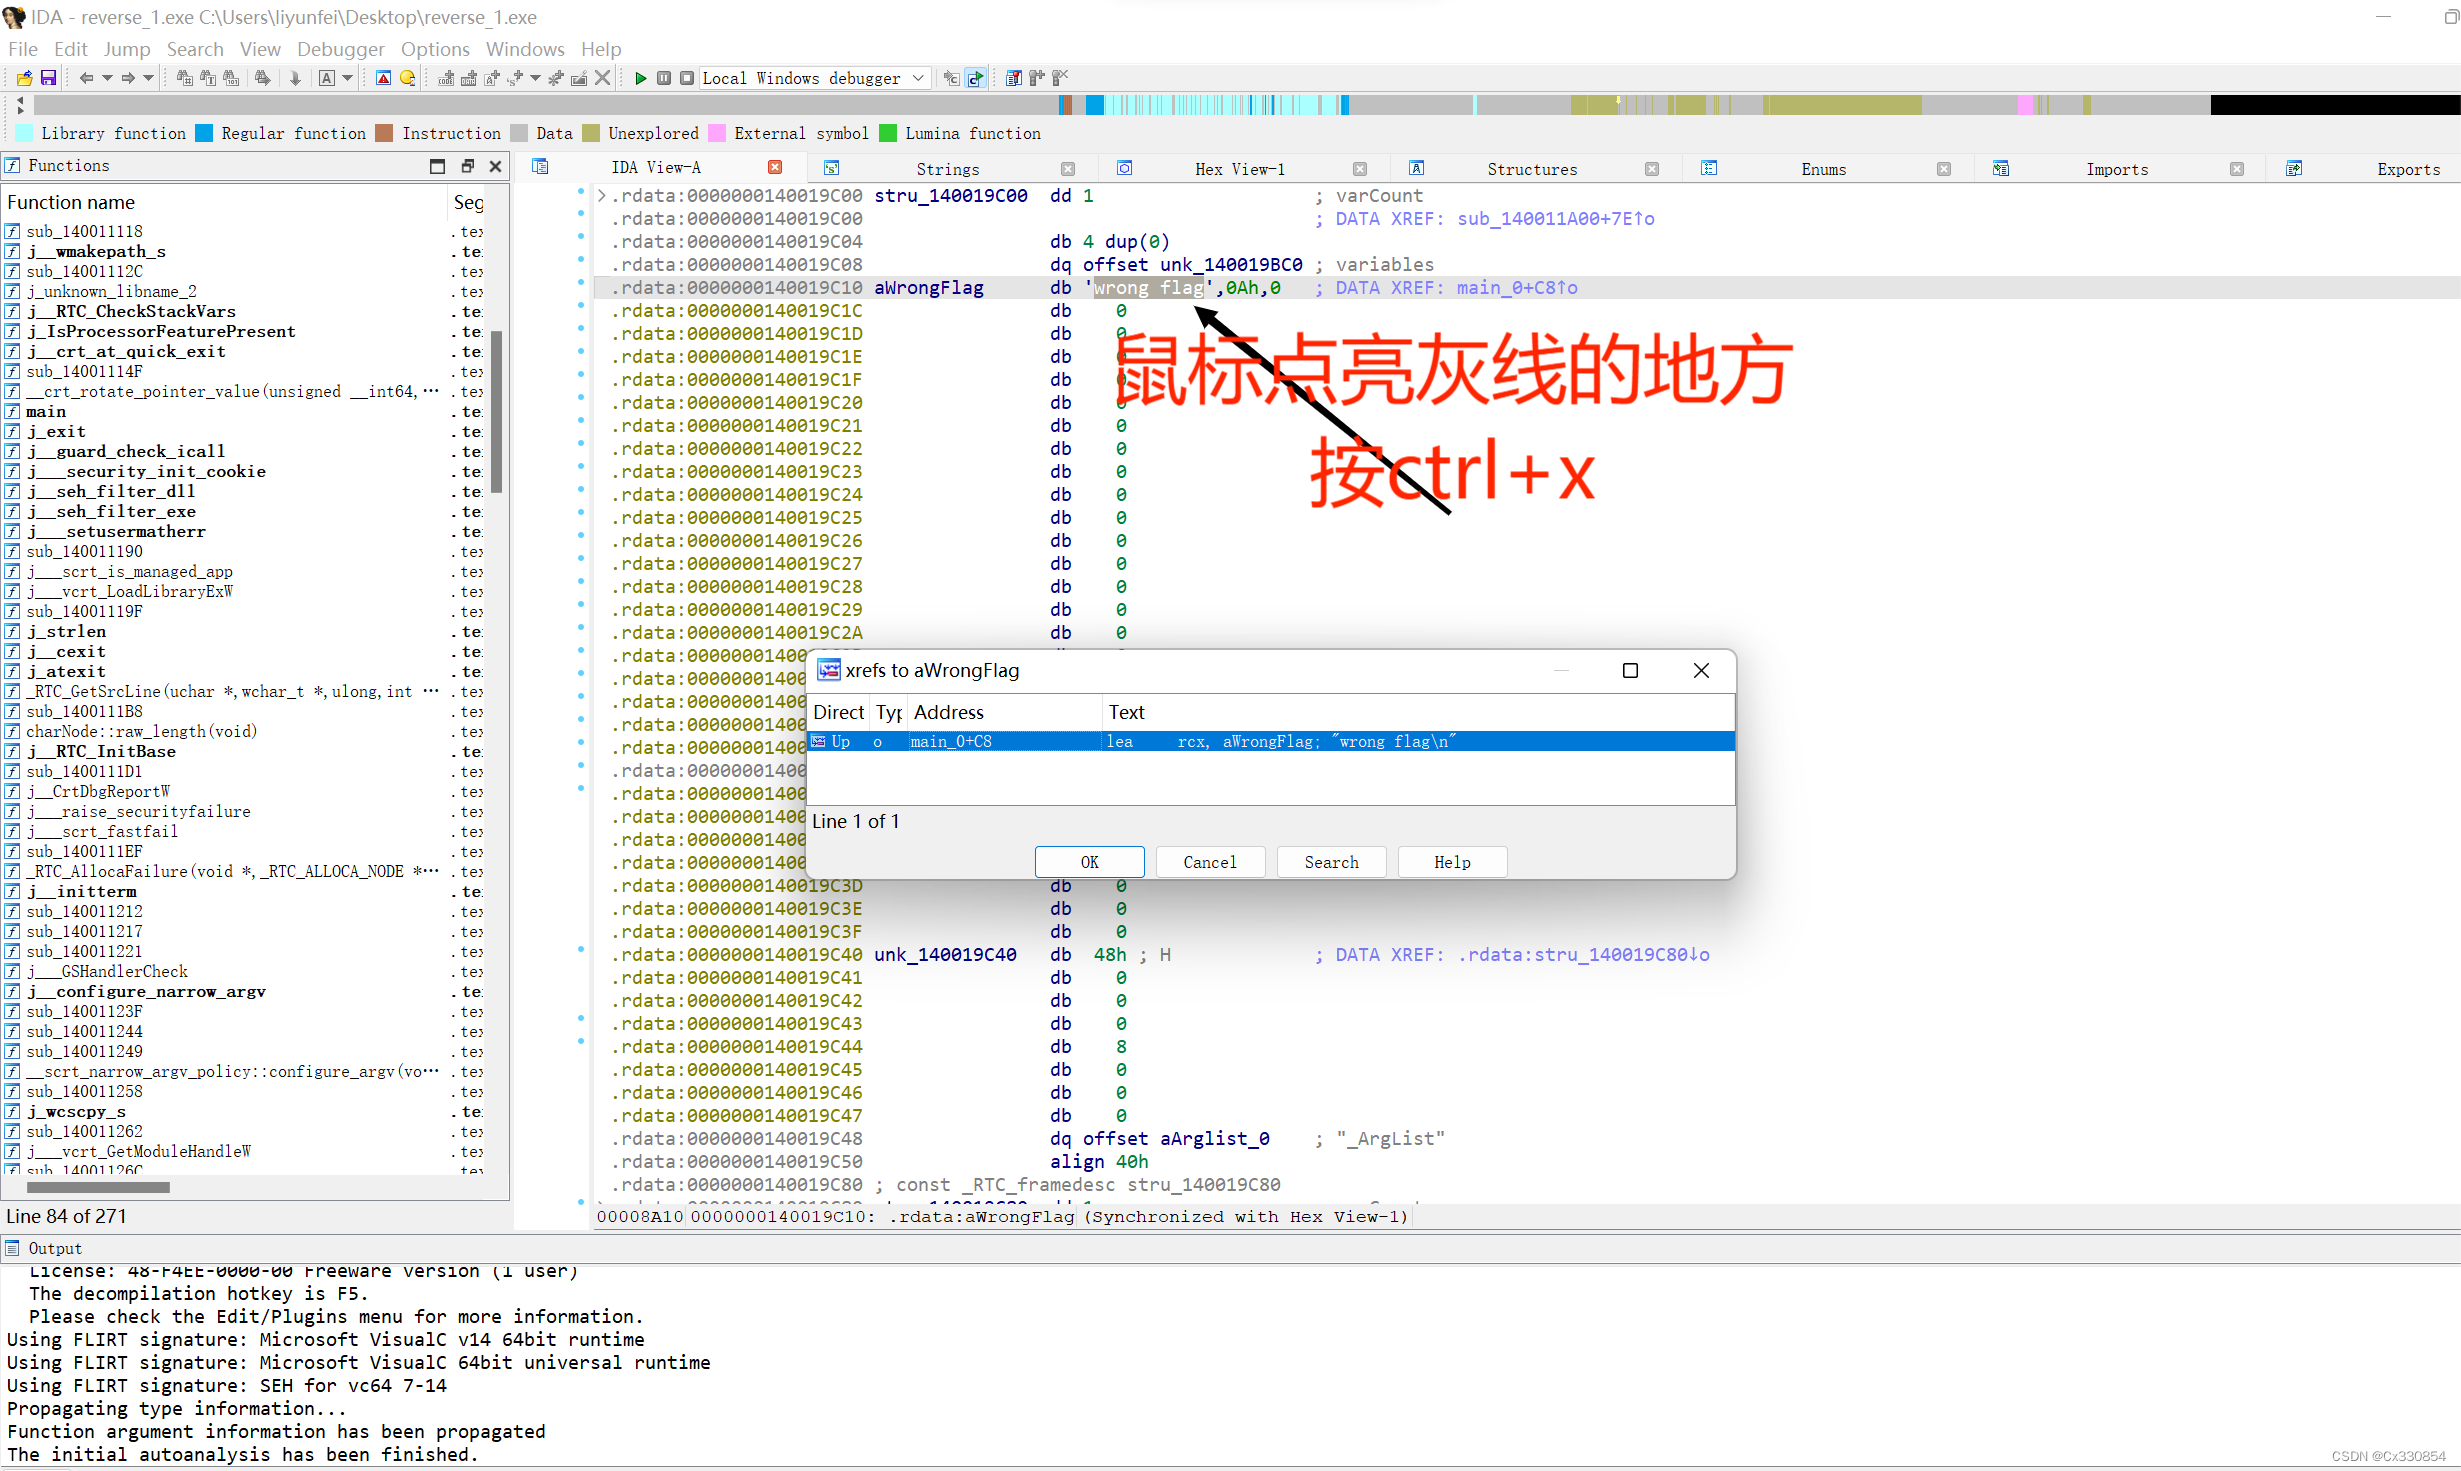Click Search in the xrefs dialog

pos(1331,861)
